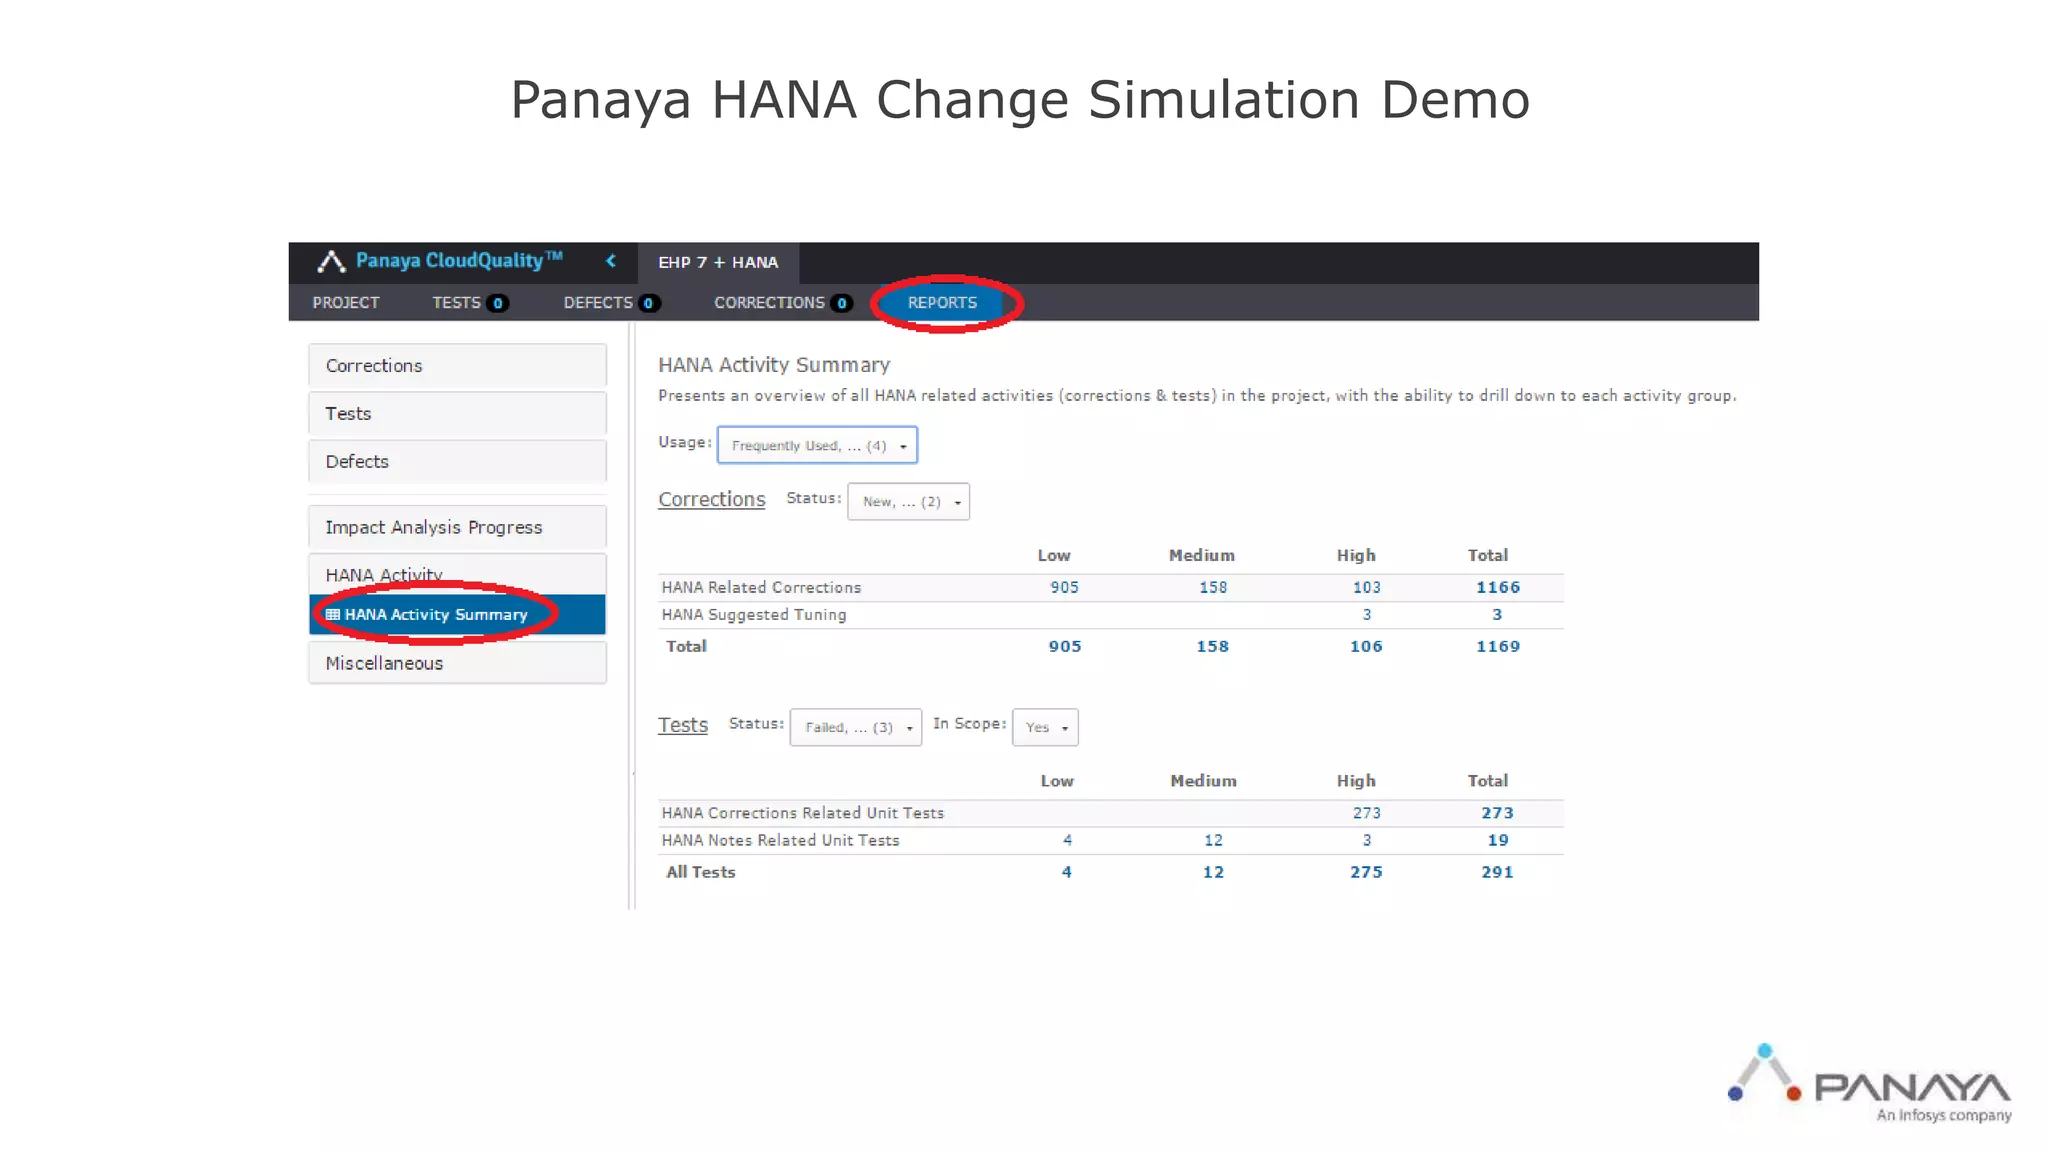Open the All Tests low count
Image resolution: width=2048 pixels, height=1152 pixels.
click(1067, 873)
